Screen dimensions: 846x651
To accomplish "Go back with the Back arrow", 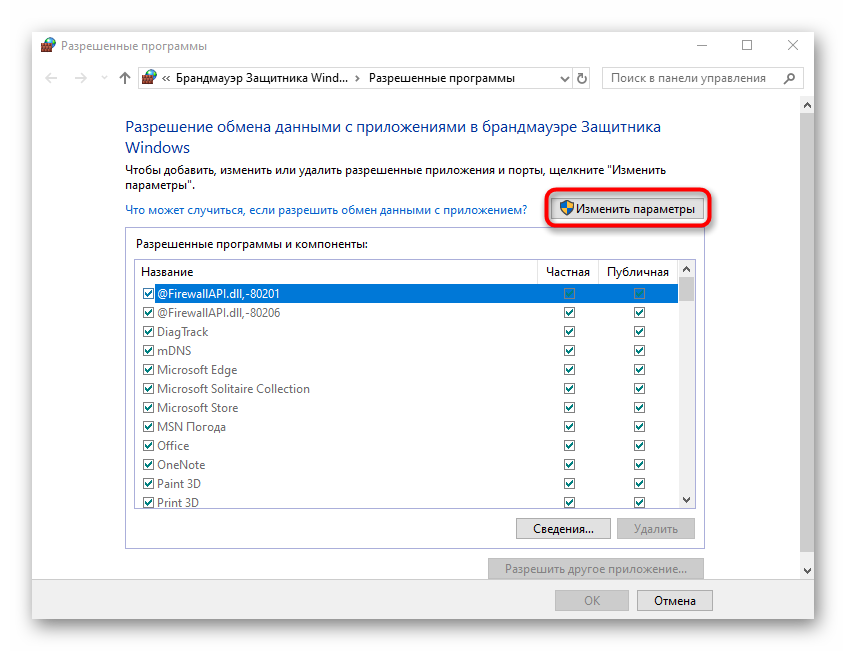I will [x=51, y=78].
